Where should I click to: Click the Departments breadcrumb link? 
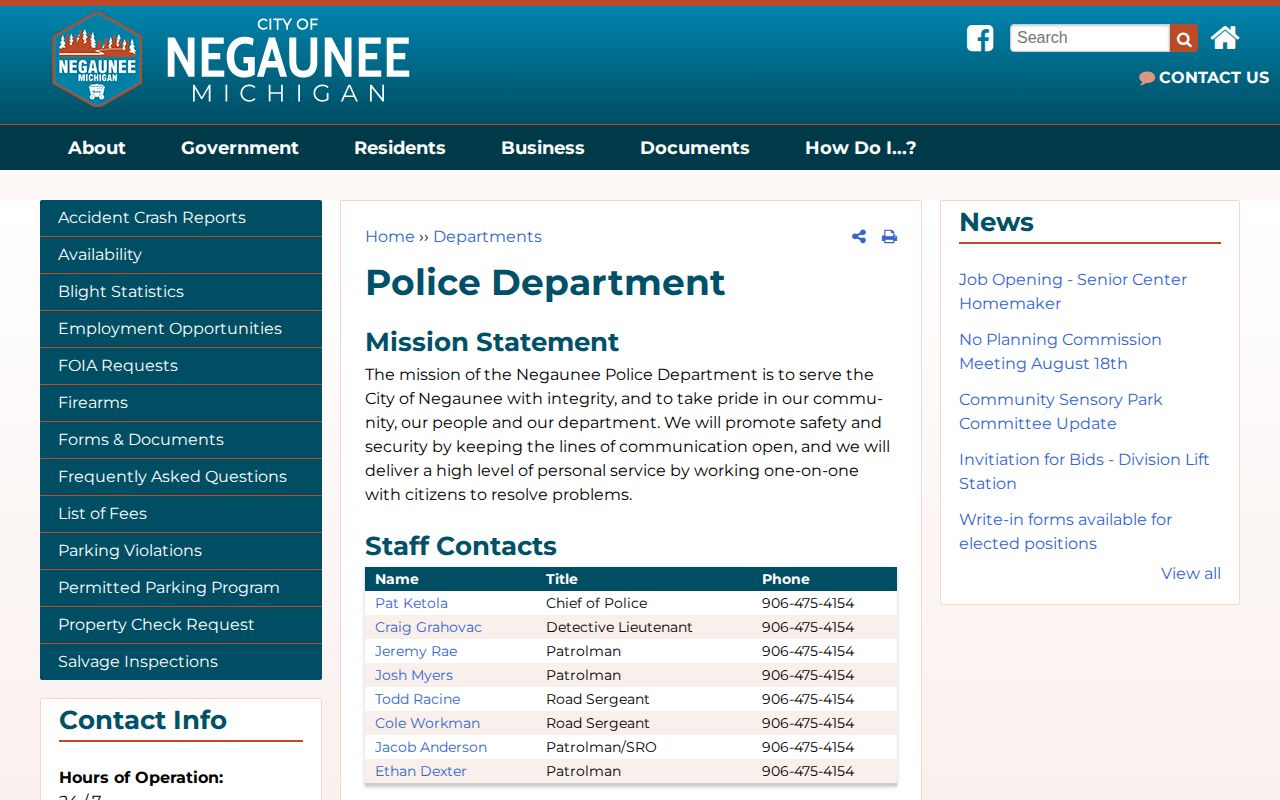click(487, 237)
